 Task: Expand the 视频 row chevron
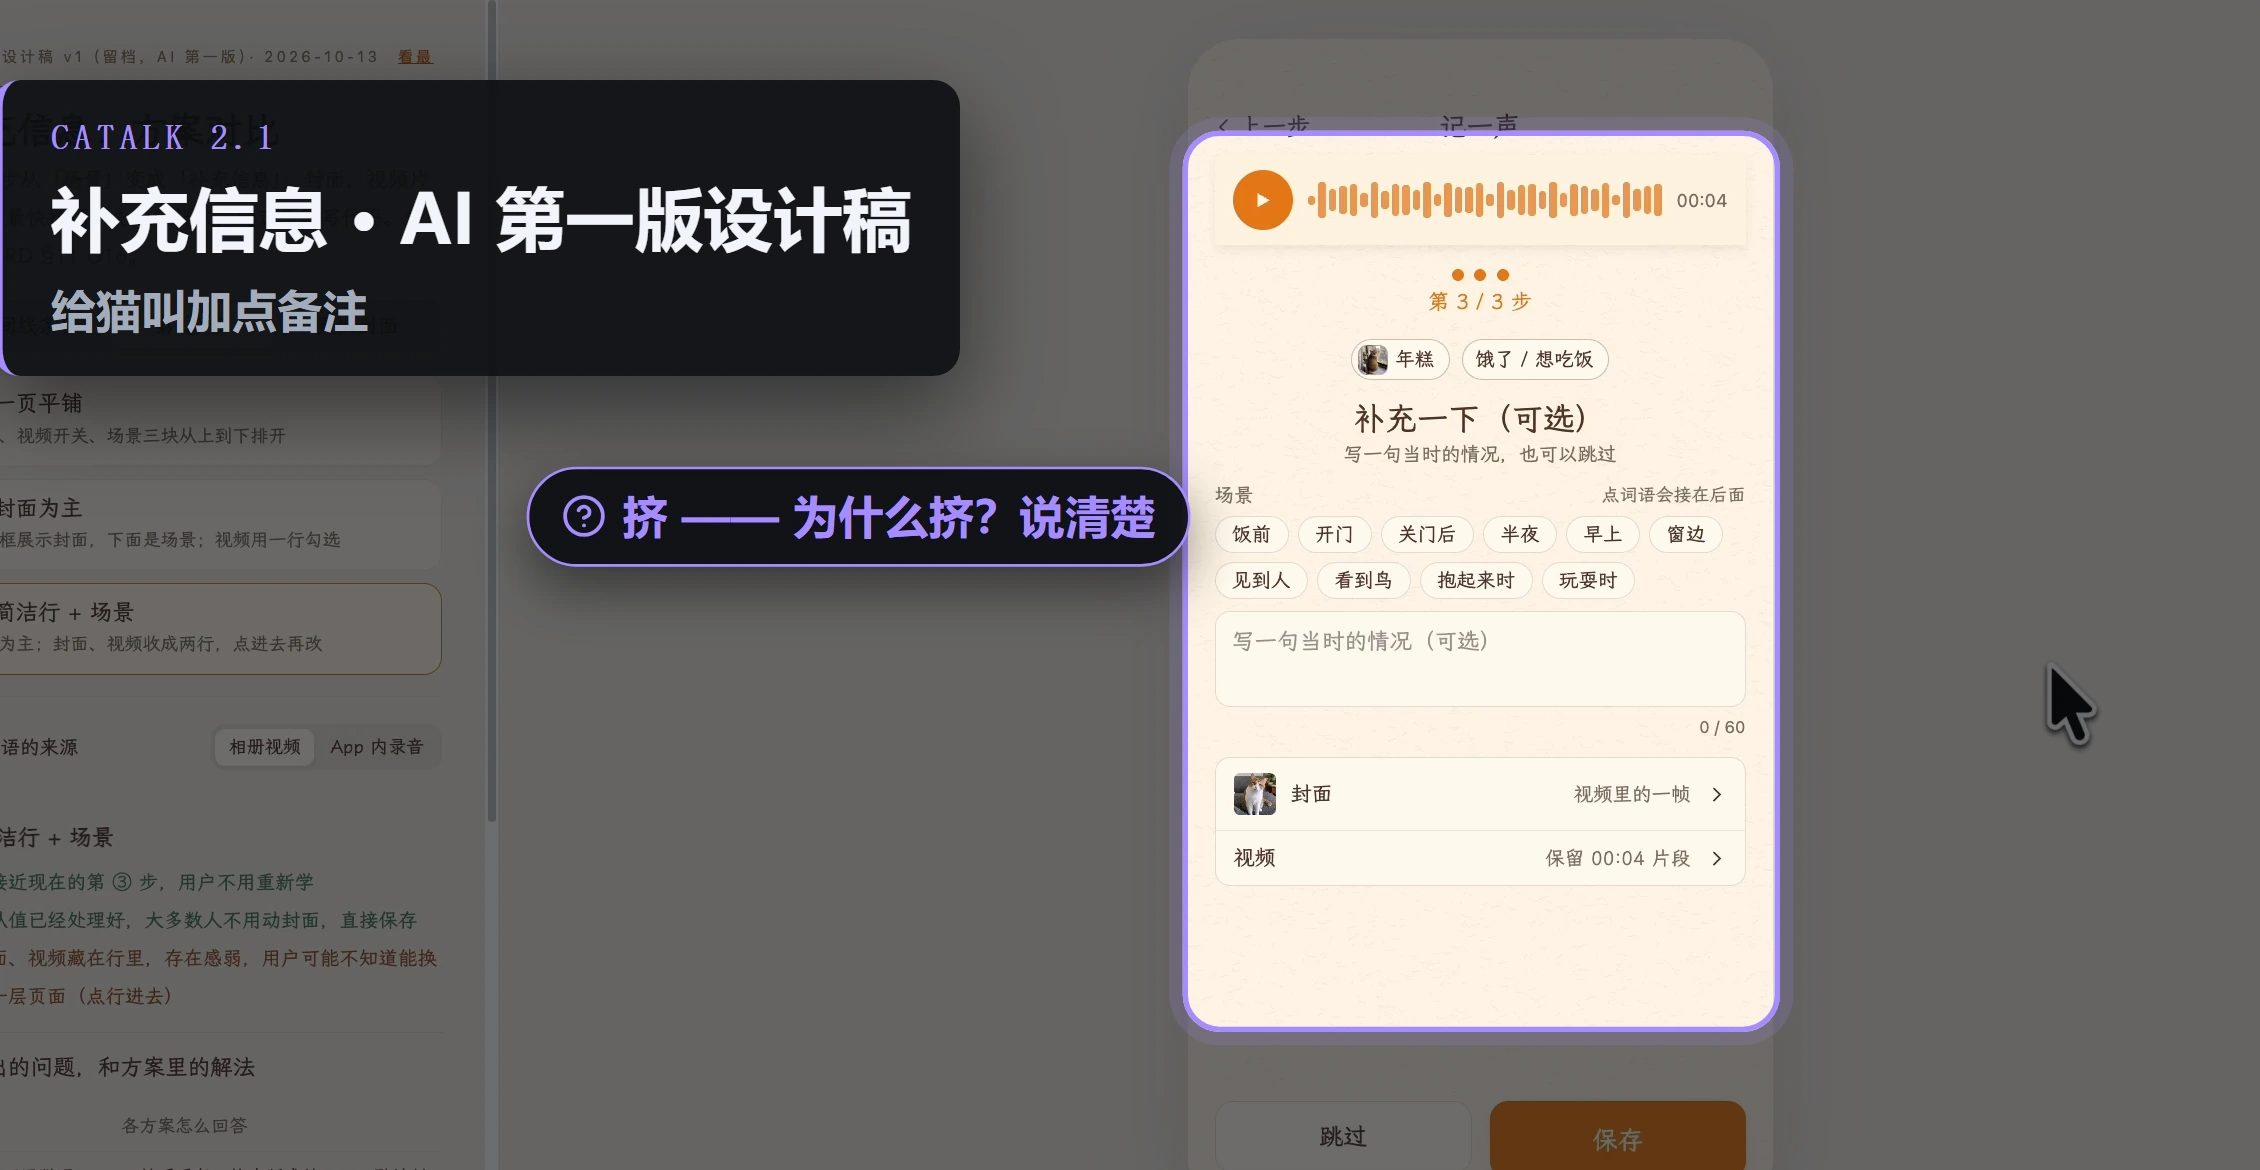[1717, 858]
